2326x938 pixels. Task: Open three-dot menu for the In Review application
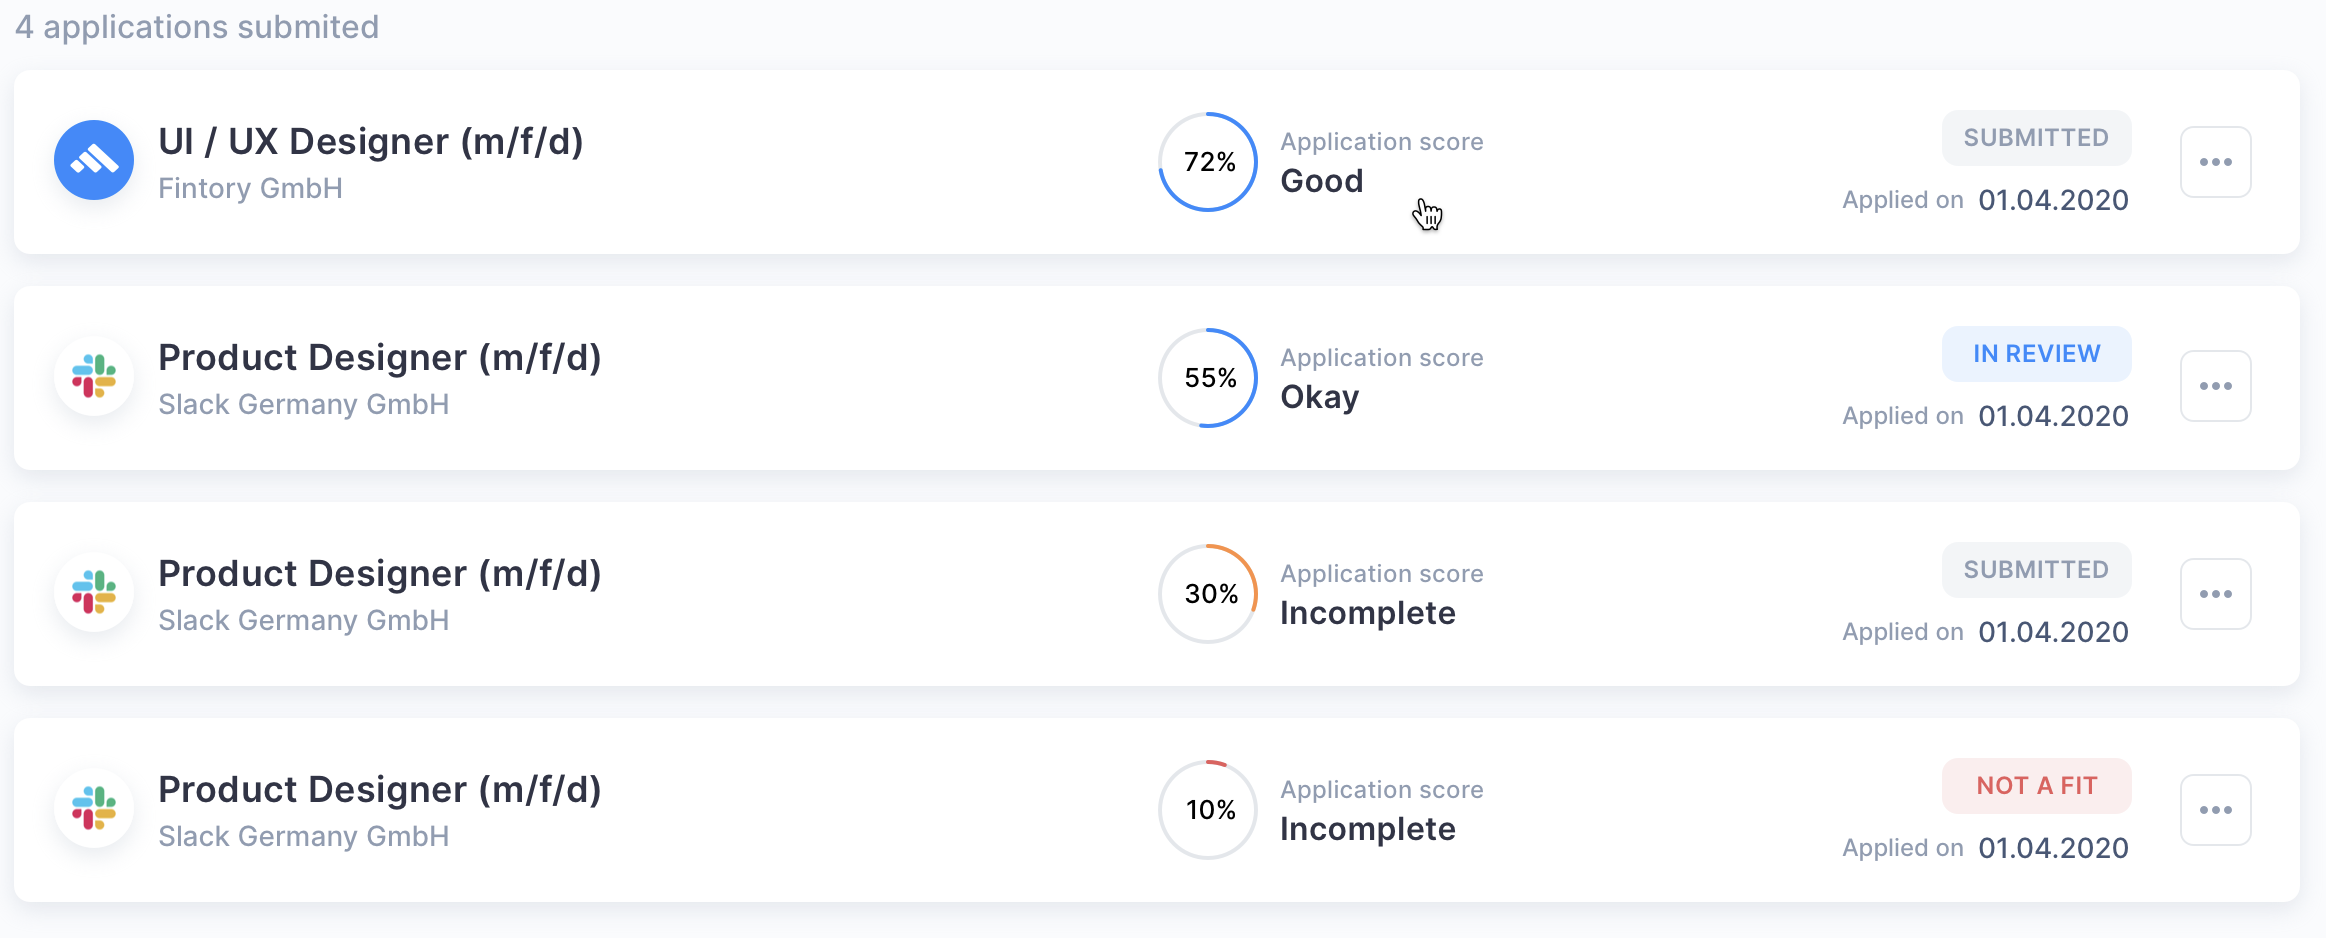(2215, 386)
